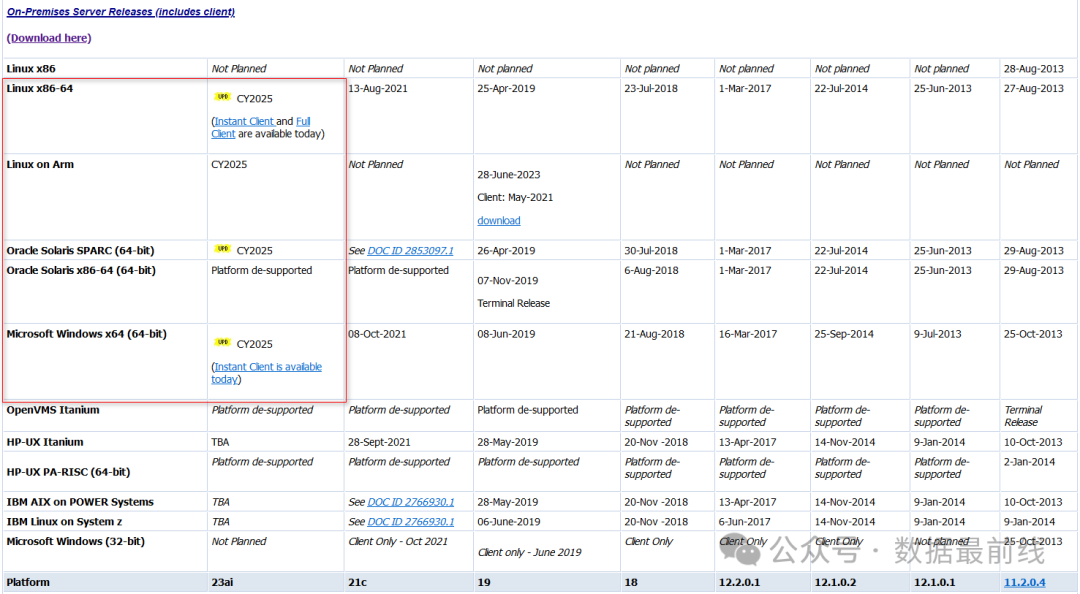
Task: Select 'HP-UX PA-RISC (64-bit)' row header
Action: tap(68, 472)
